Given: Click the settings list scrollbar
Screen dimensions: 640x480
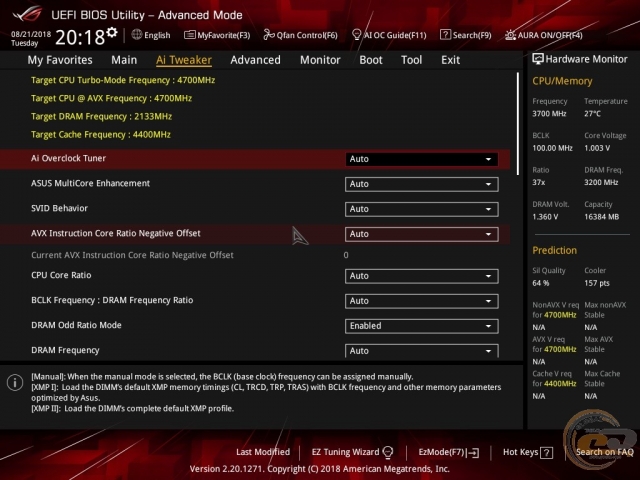Looking at the screenshot, I should point(518,124).
